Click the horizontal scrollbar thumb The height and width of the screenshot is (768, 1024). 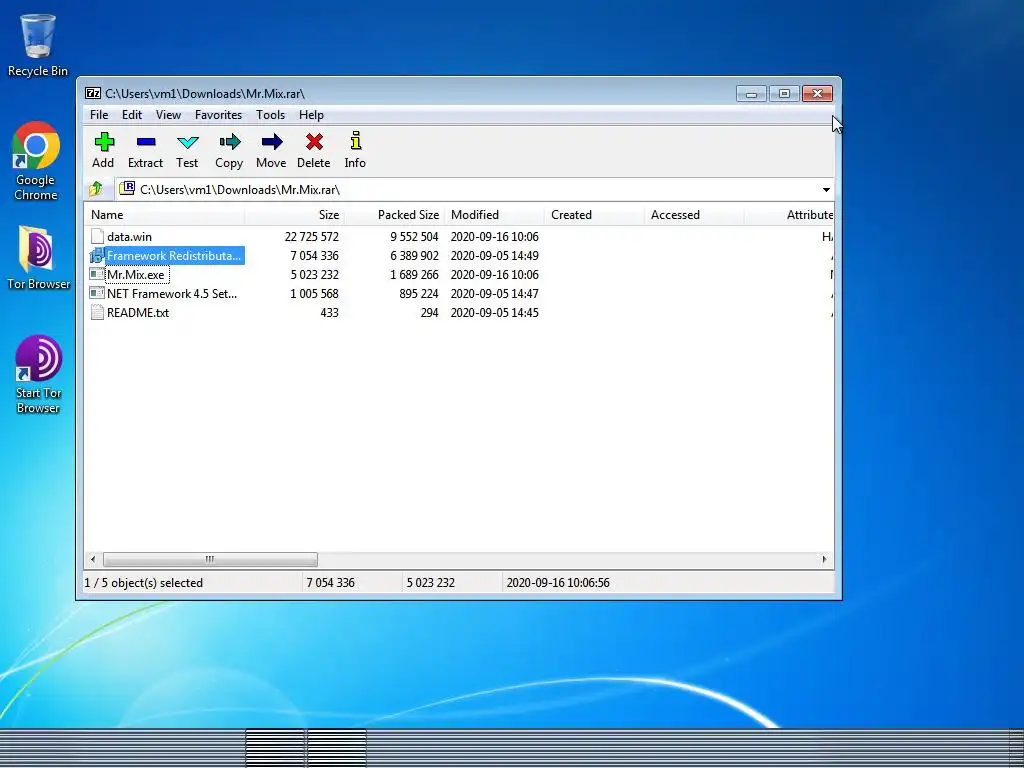pos(210,560)
